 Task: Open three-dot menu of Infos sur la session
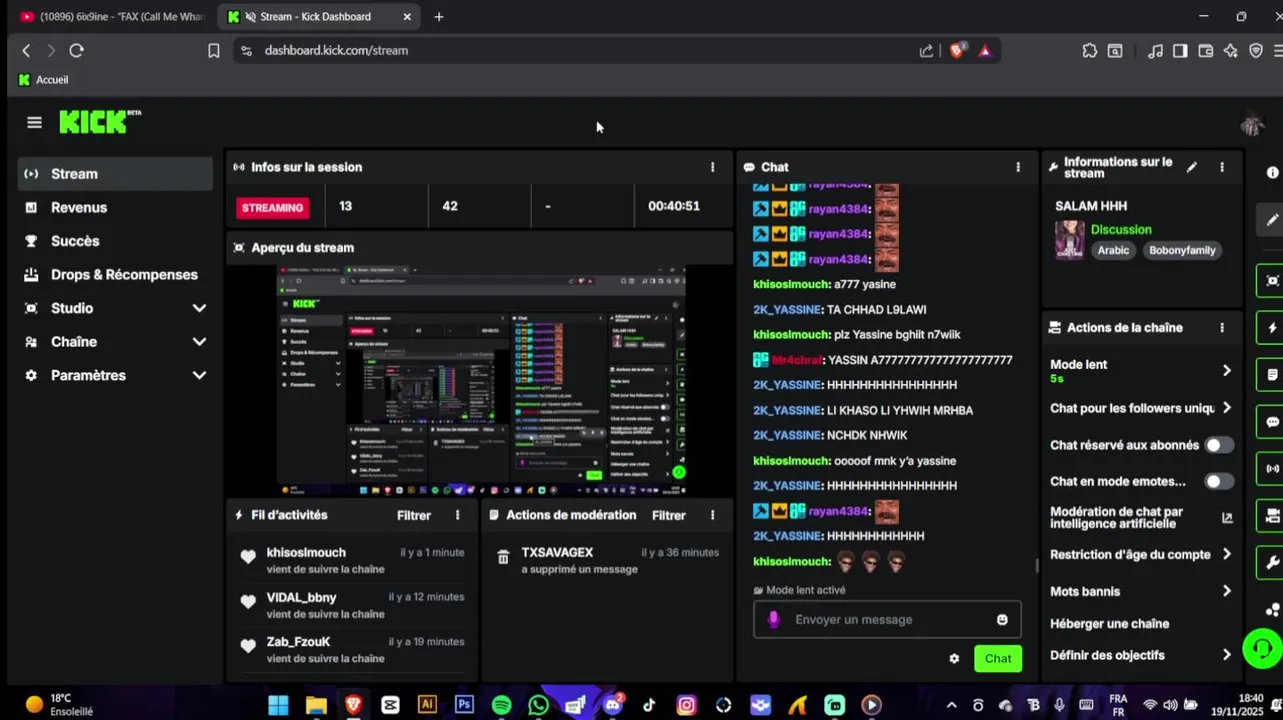(x=713, y=167)
